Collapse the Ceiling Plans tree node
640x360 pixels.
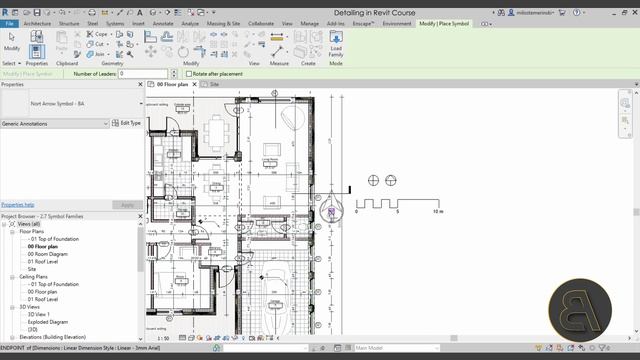12,277
